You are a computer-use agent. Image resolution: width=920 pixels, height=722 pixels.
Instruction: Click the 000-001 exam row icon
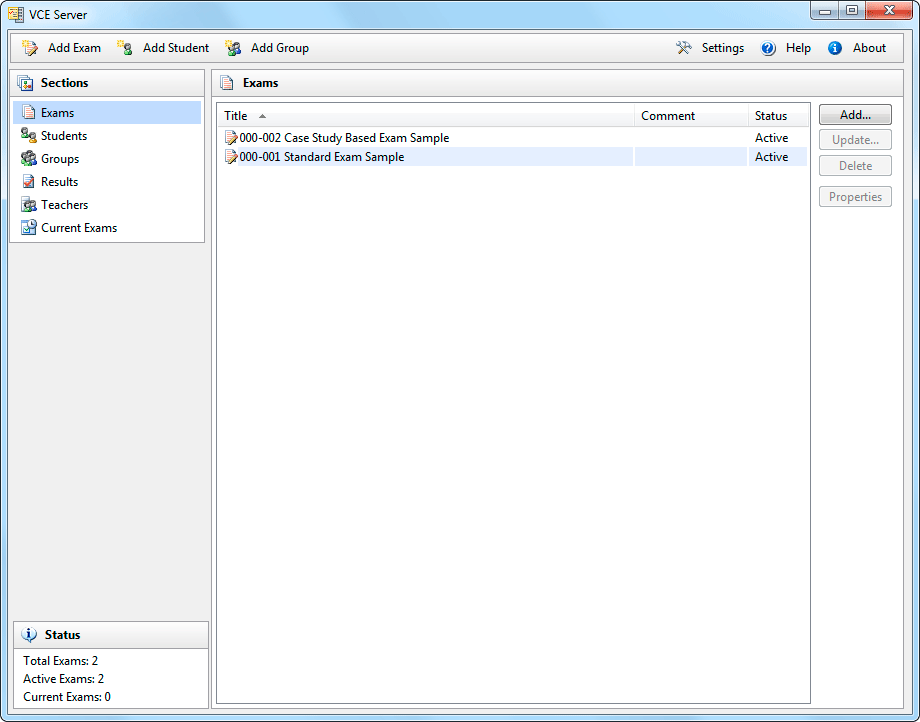231,157
